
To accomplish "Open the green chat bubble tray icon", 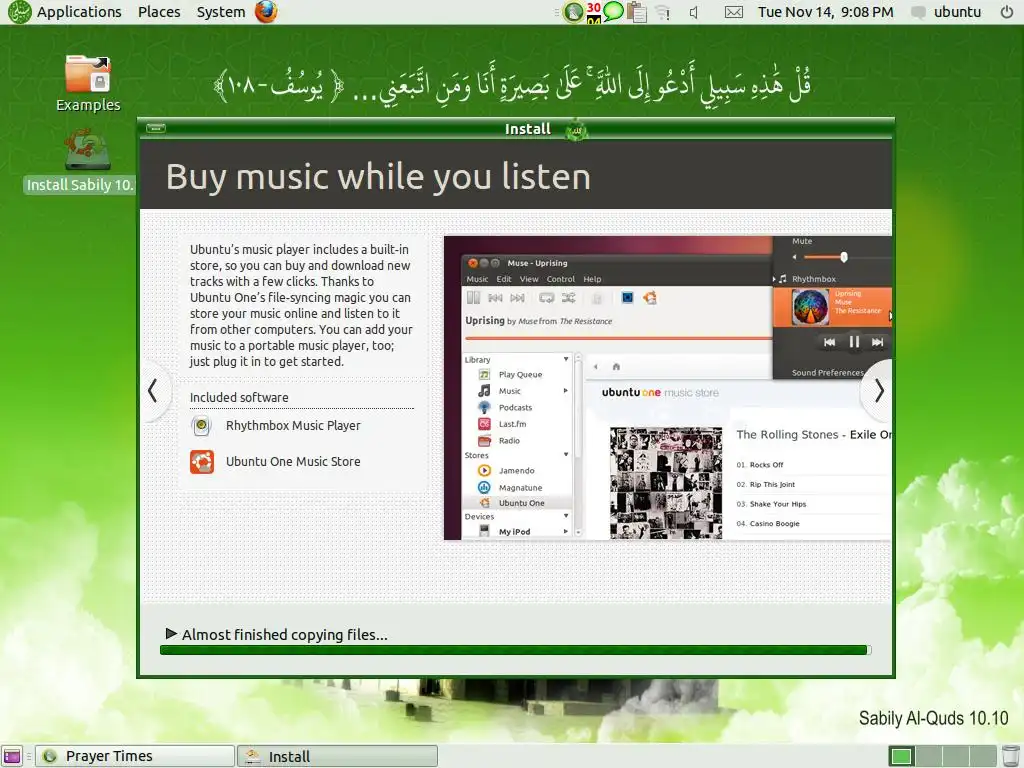I will [613, 11].
